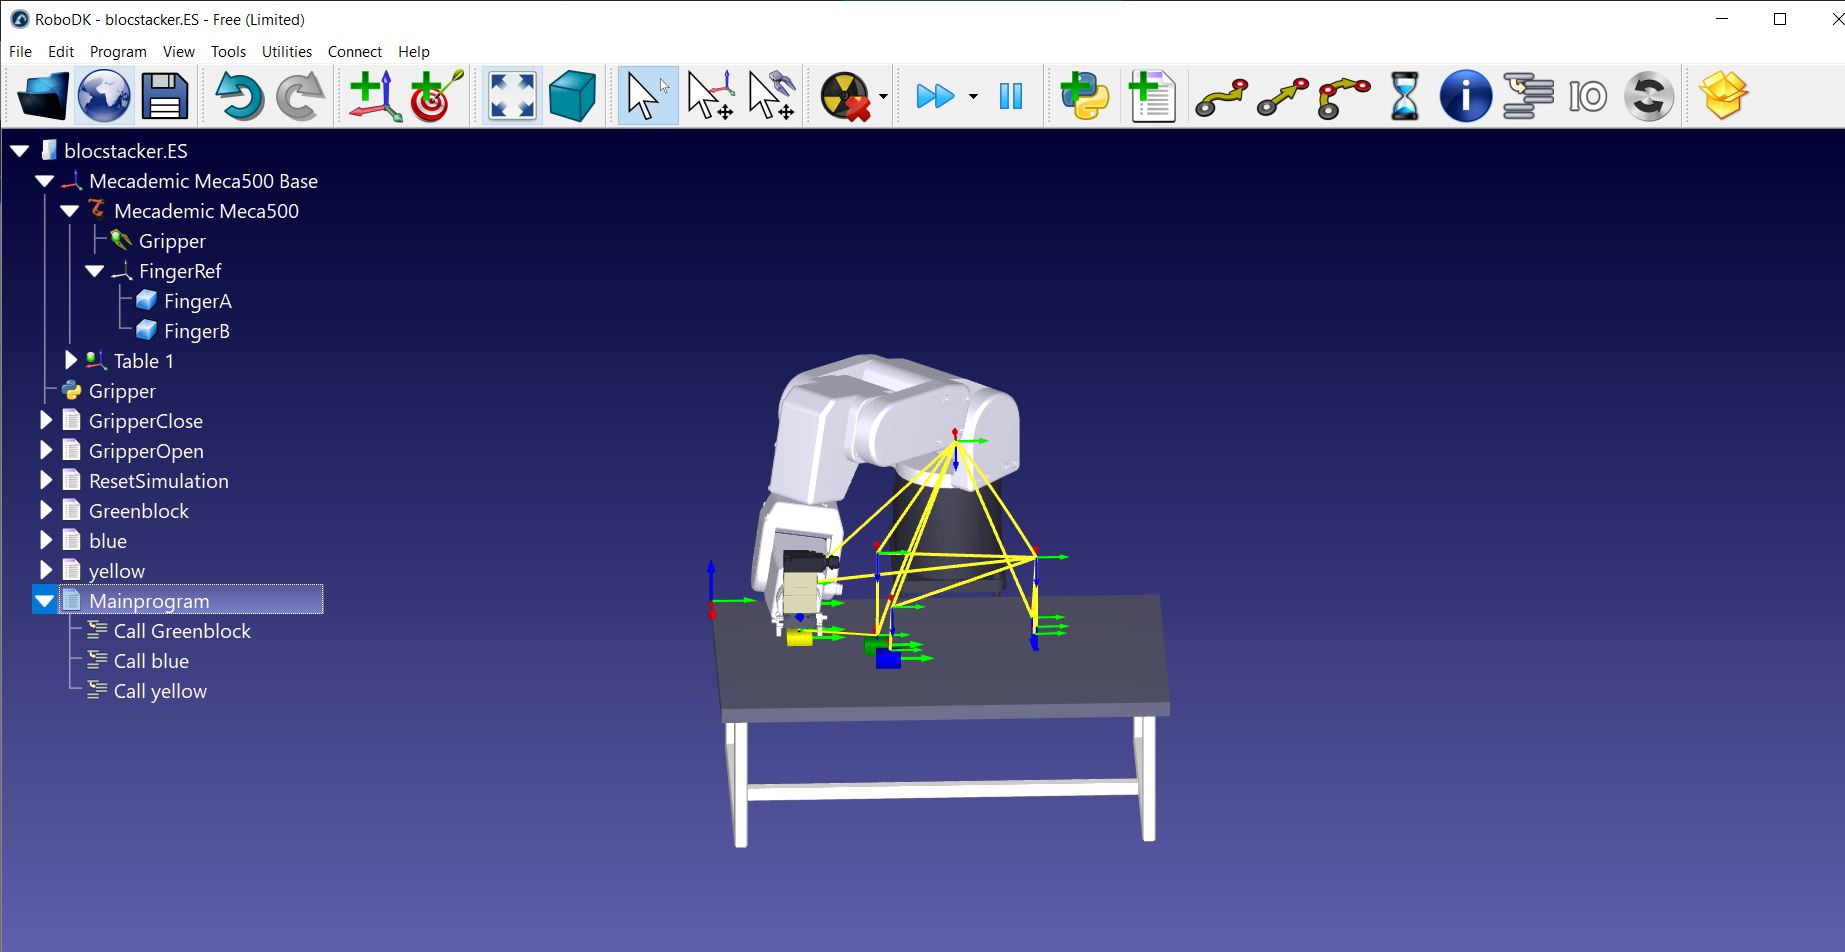Select the Call blue instruction

151,661
